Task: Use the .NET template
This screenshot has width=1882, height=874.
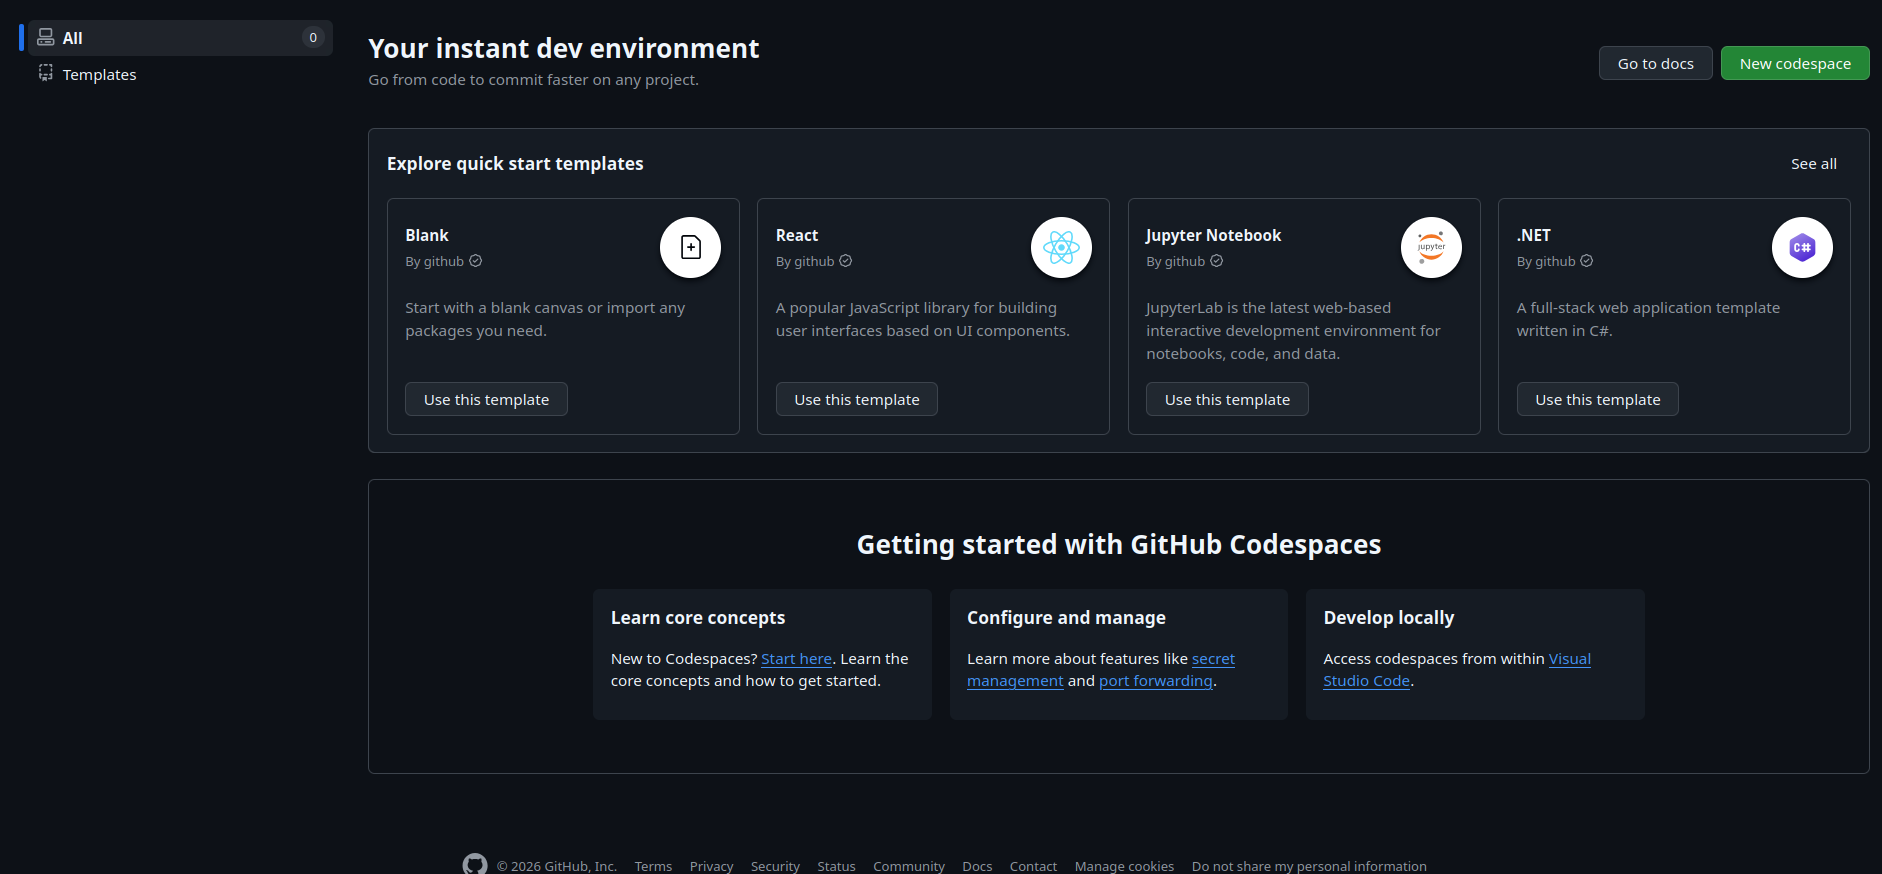Action: click(x=1597, y=399)
